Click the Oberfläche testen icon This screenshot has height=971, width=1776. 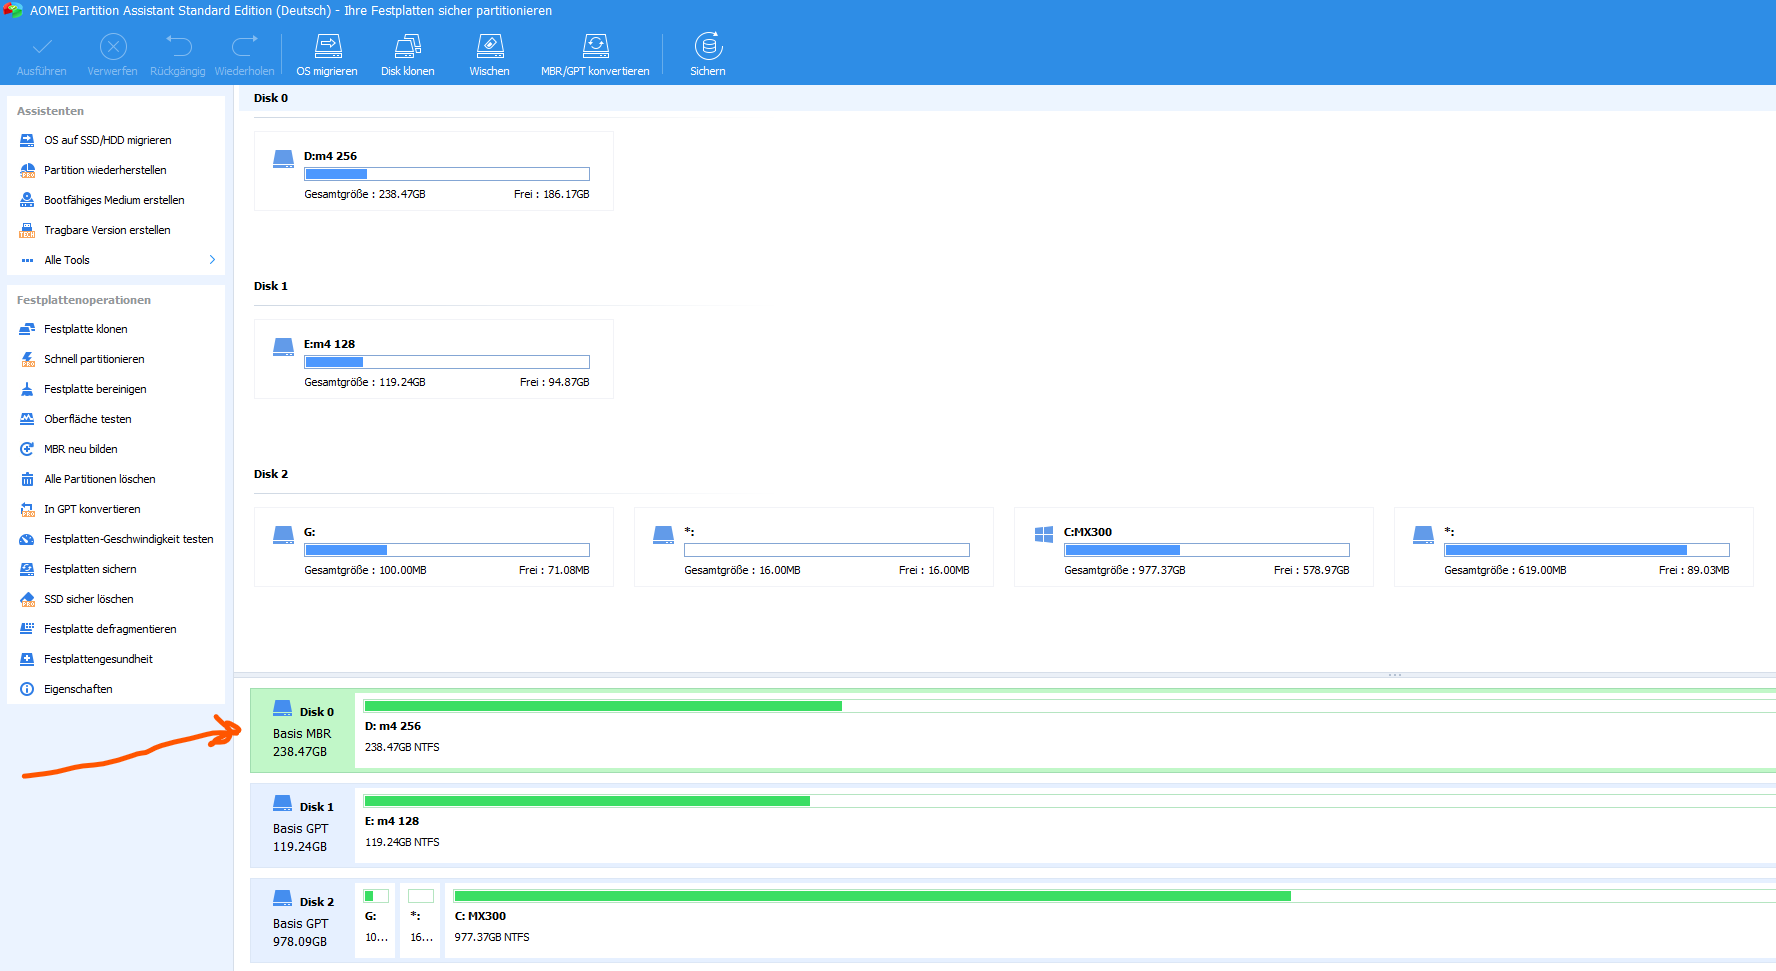coord(27,419)
